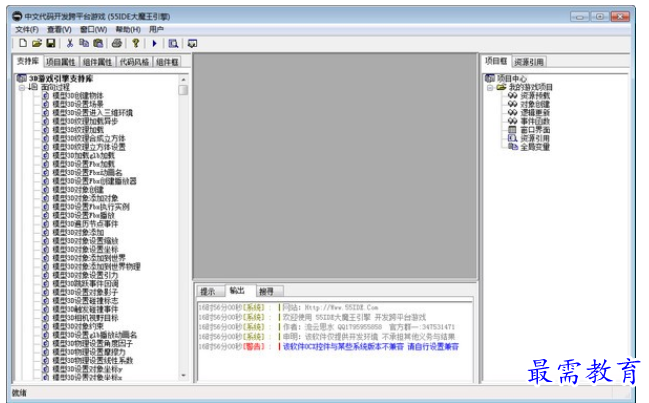Click the 欢迎使用 SSIDE大魔王引擎 log line
The width and height of the screenshot is (649, 403).
[x=312, y=317]
